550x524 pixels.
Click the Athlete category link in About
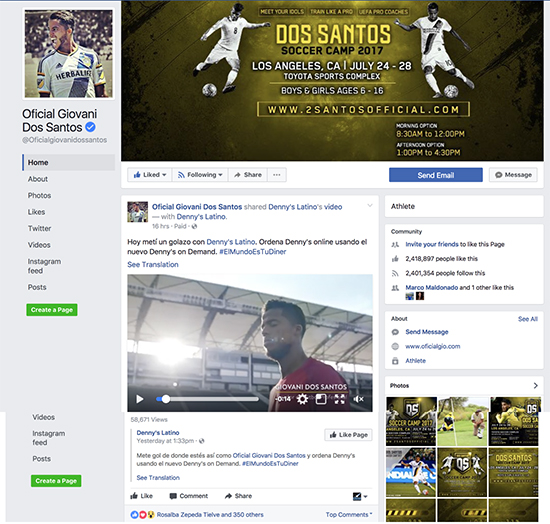click(415, 361)
